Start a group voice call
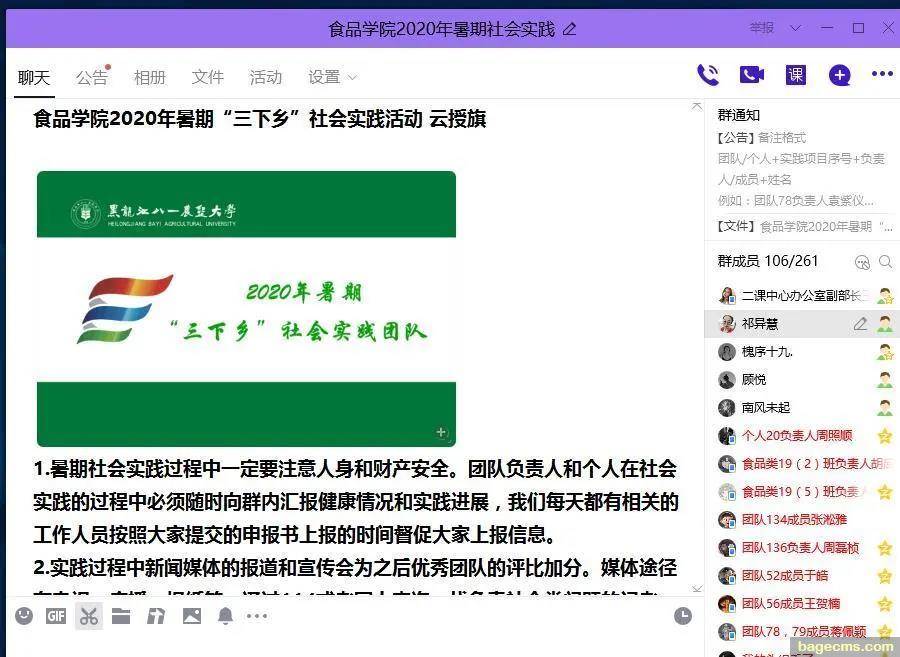 coord(708,75)
